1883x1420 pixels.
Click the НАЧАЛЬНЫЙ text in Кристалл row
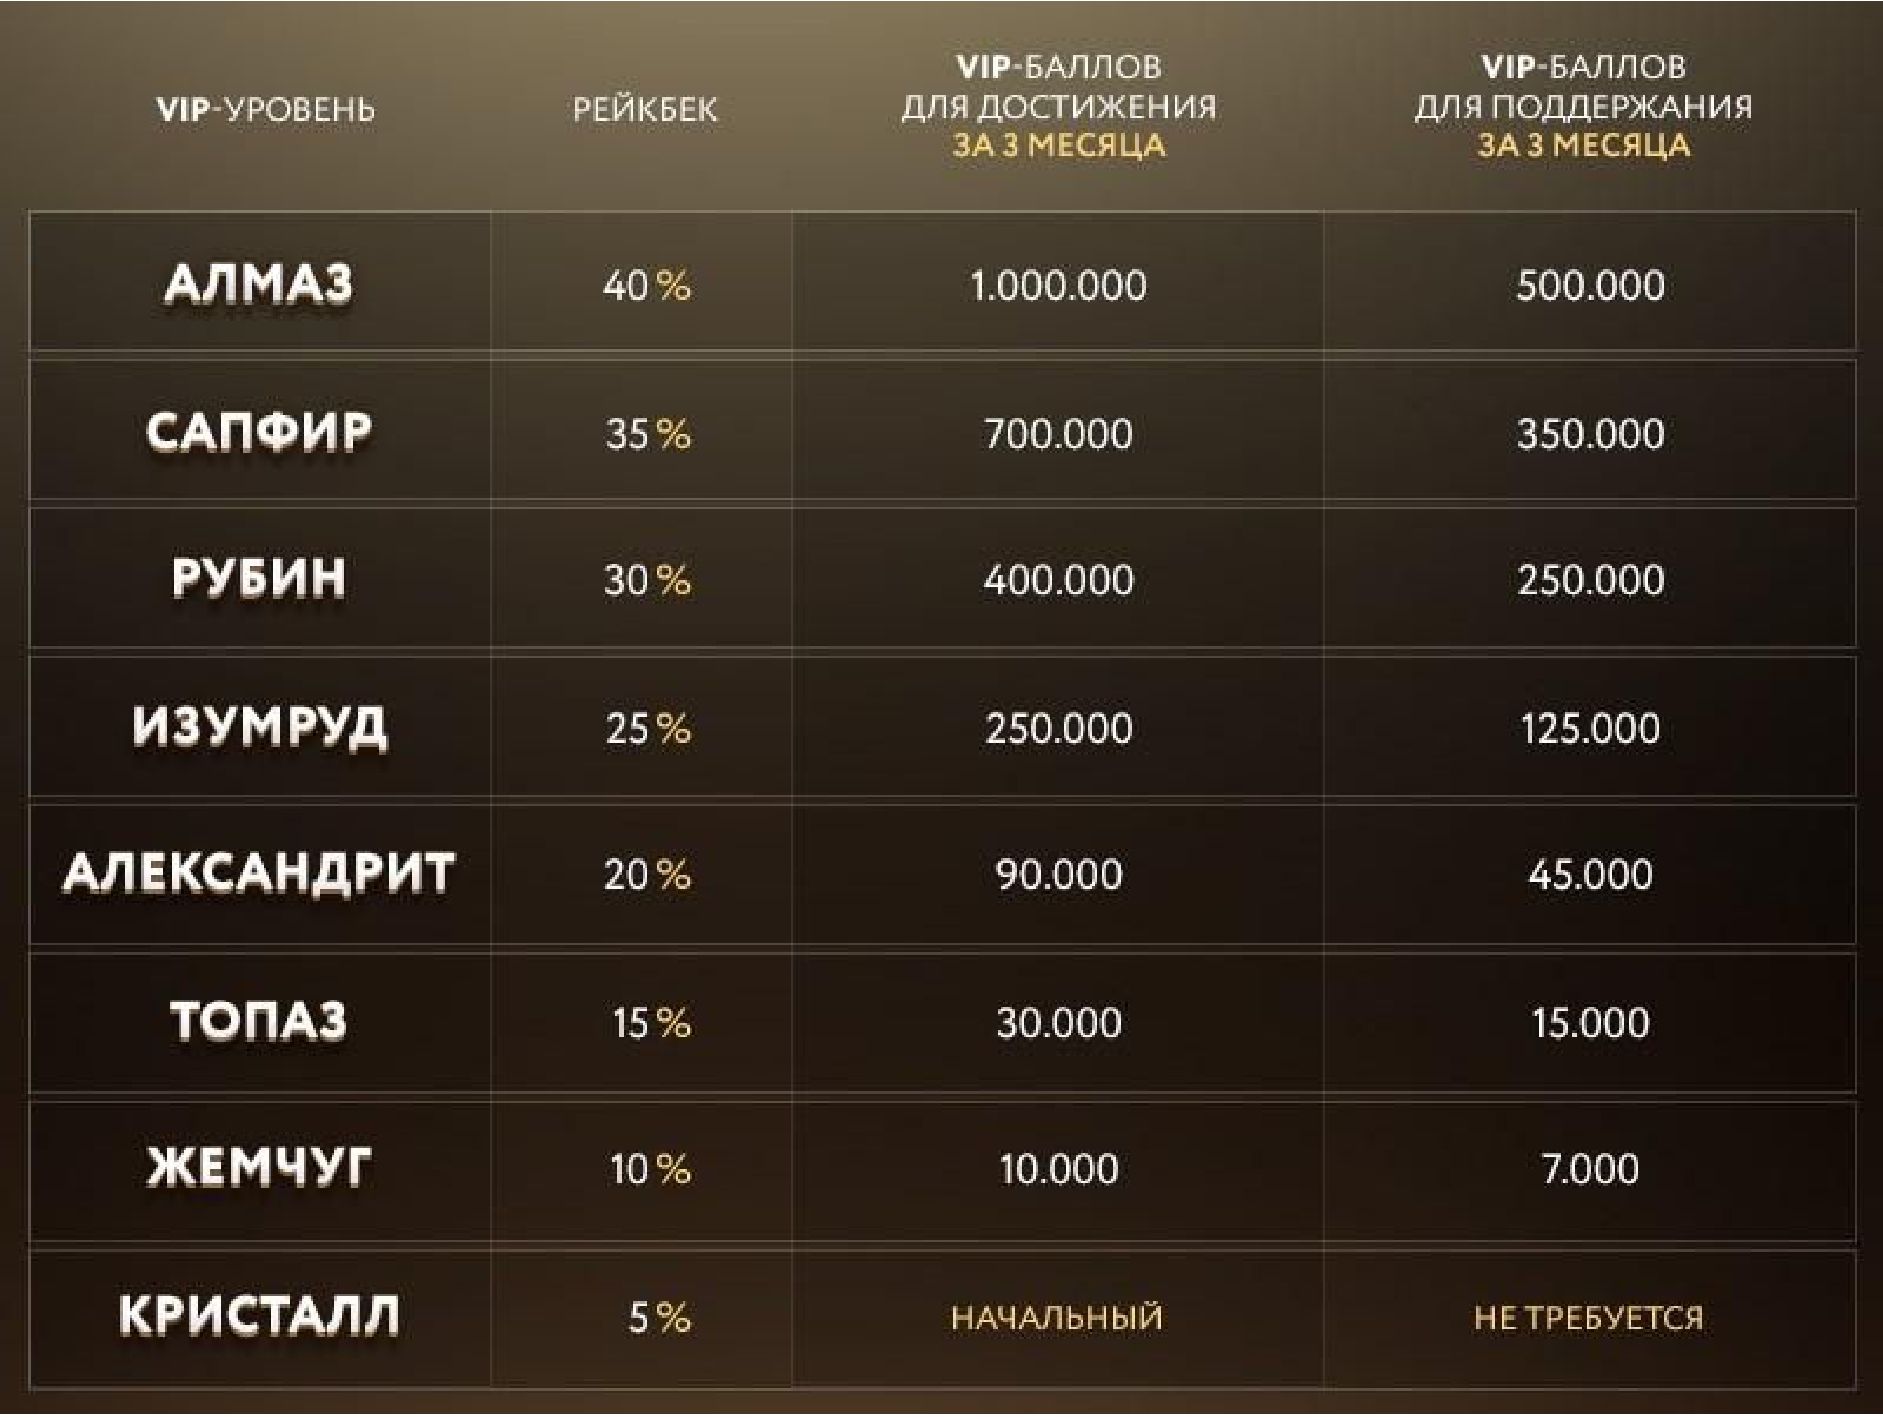point(1057,1317)
